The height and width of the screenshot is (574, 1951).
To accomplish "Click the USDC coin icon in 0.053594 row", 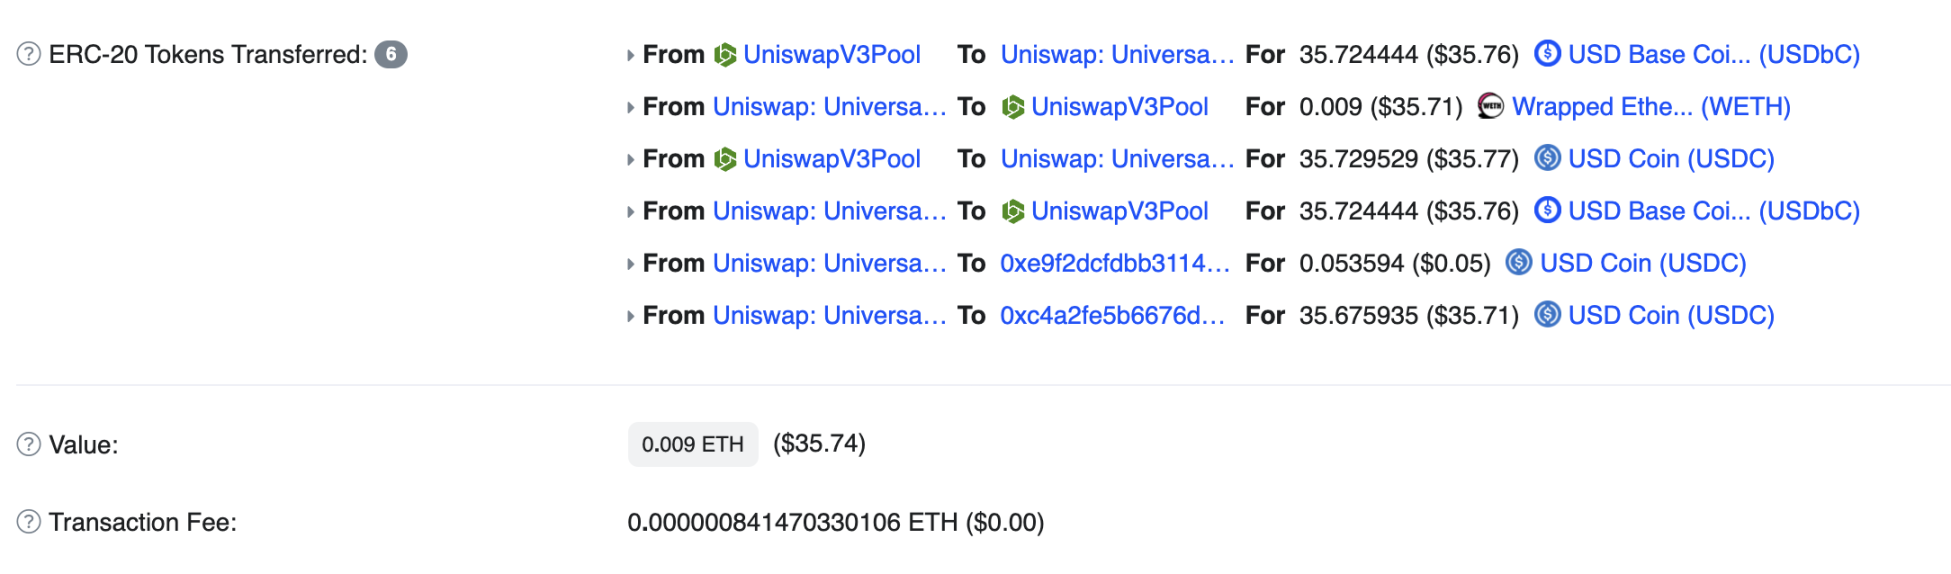I will [1519, 262].
